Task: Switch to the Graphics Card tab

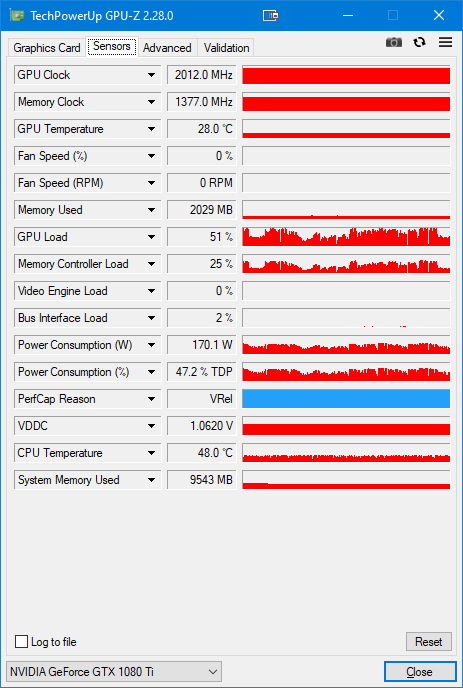Action: 47,48
